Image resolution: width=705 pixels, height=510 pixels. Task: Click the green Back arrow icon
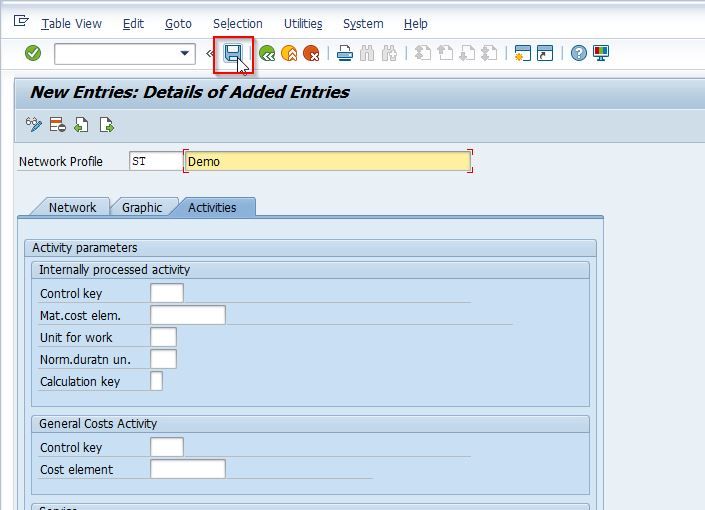267,54
